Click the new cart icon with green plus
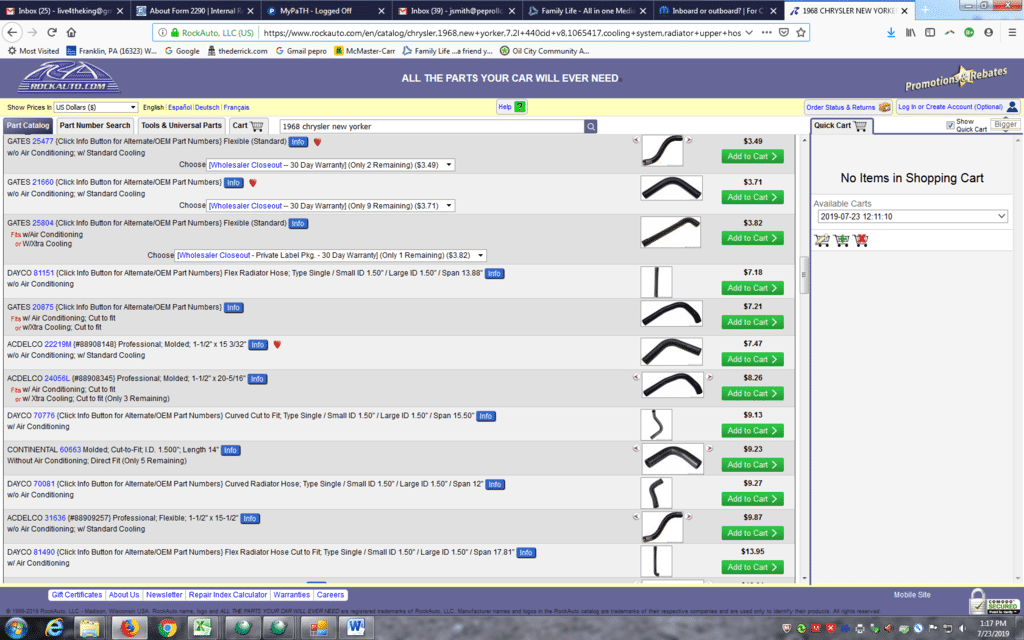1024x640 pixels. tap(841, 240)
